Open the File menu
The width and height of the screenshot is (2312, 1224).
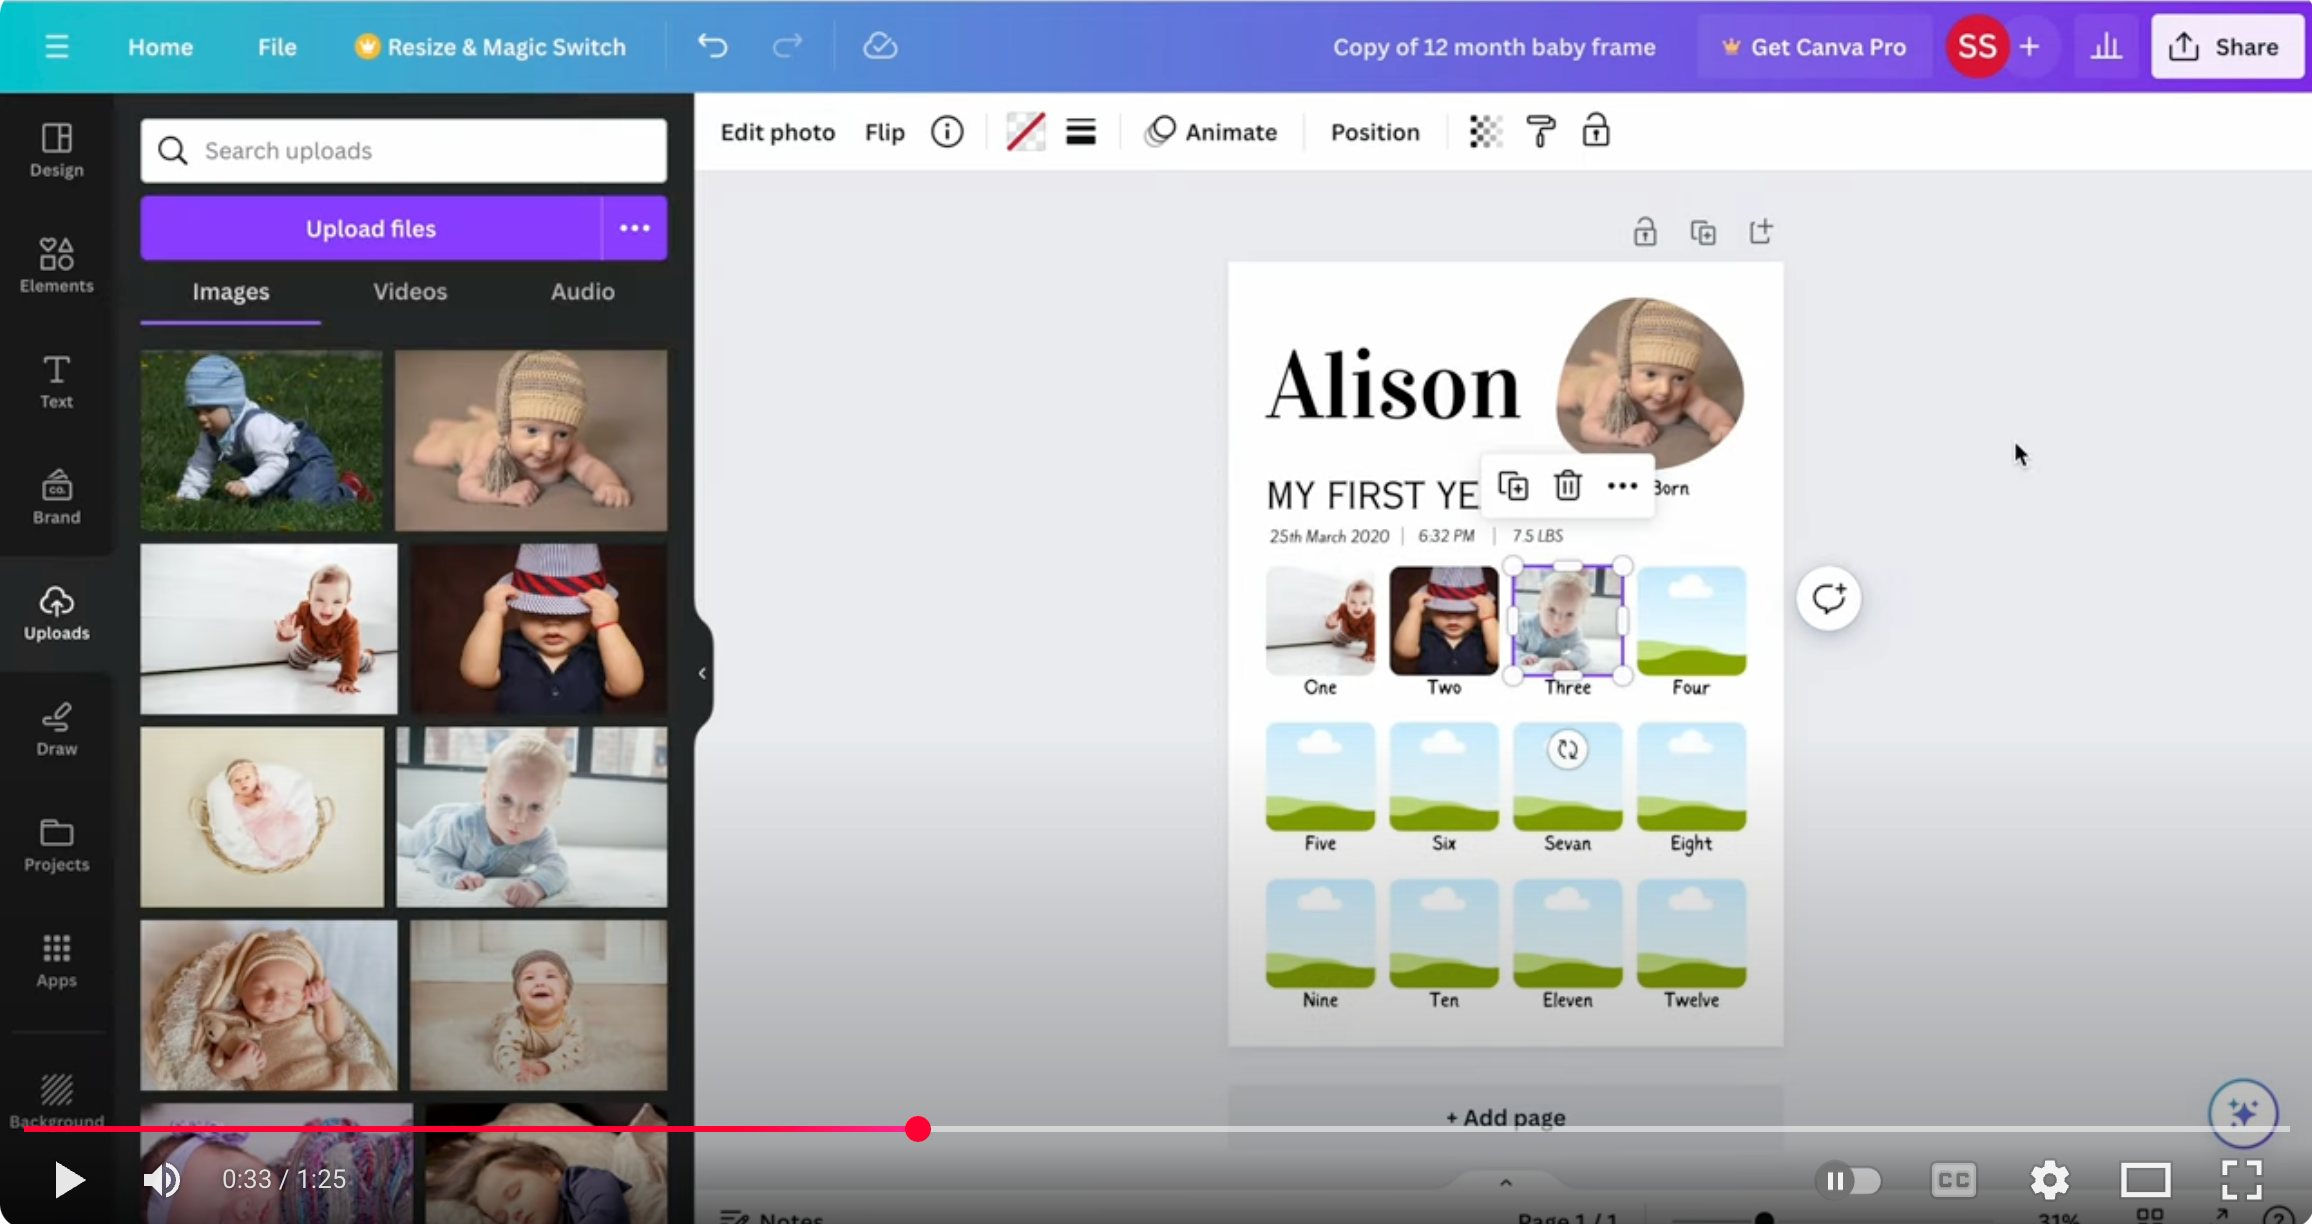(x=277, y=47)
